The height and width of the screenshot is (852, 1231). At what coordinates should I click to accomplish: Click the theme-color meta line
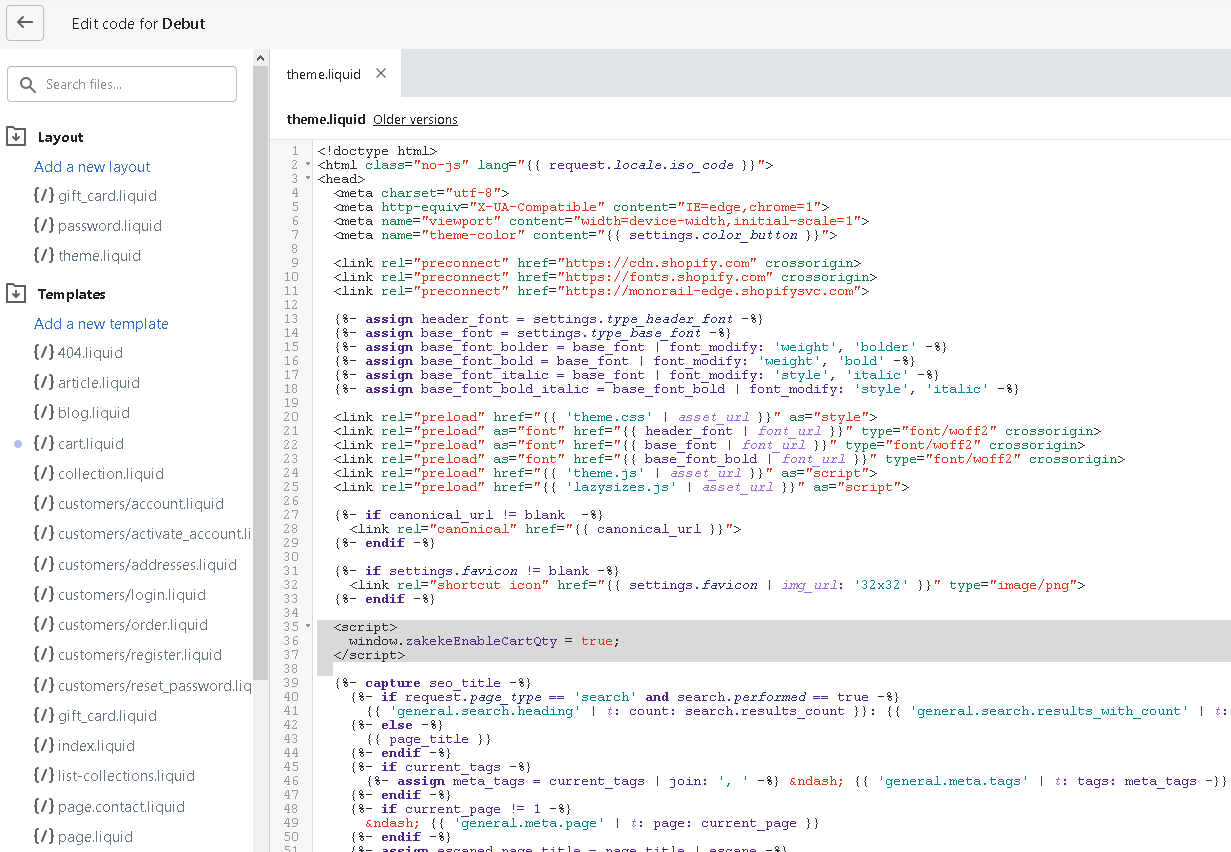pos(585,235)
